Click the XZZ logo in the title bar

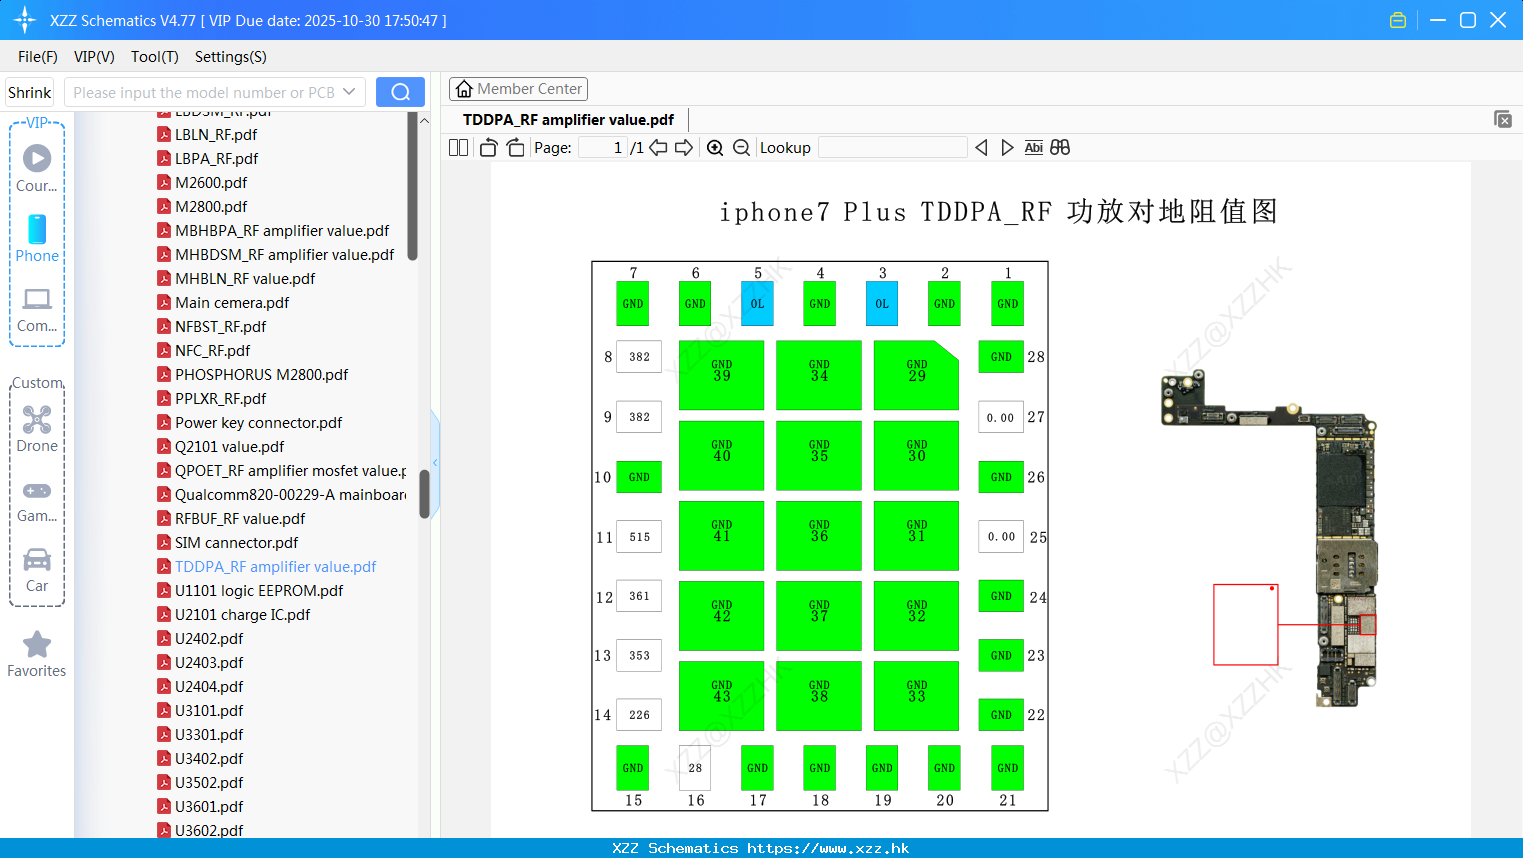coord(25,20)
